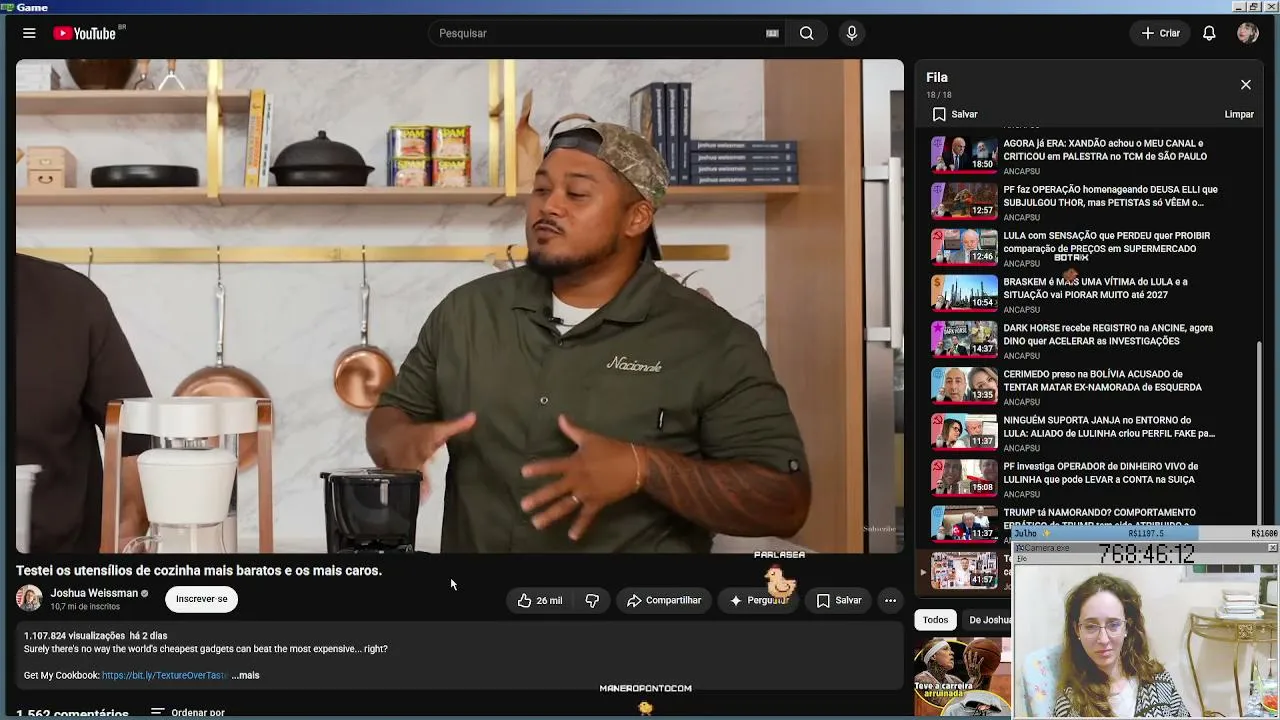Open the 10:54 BRASKEM video thumbnail
Screen dimensions: 1280x720
pos(964,292)
